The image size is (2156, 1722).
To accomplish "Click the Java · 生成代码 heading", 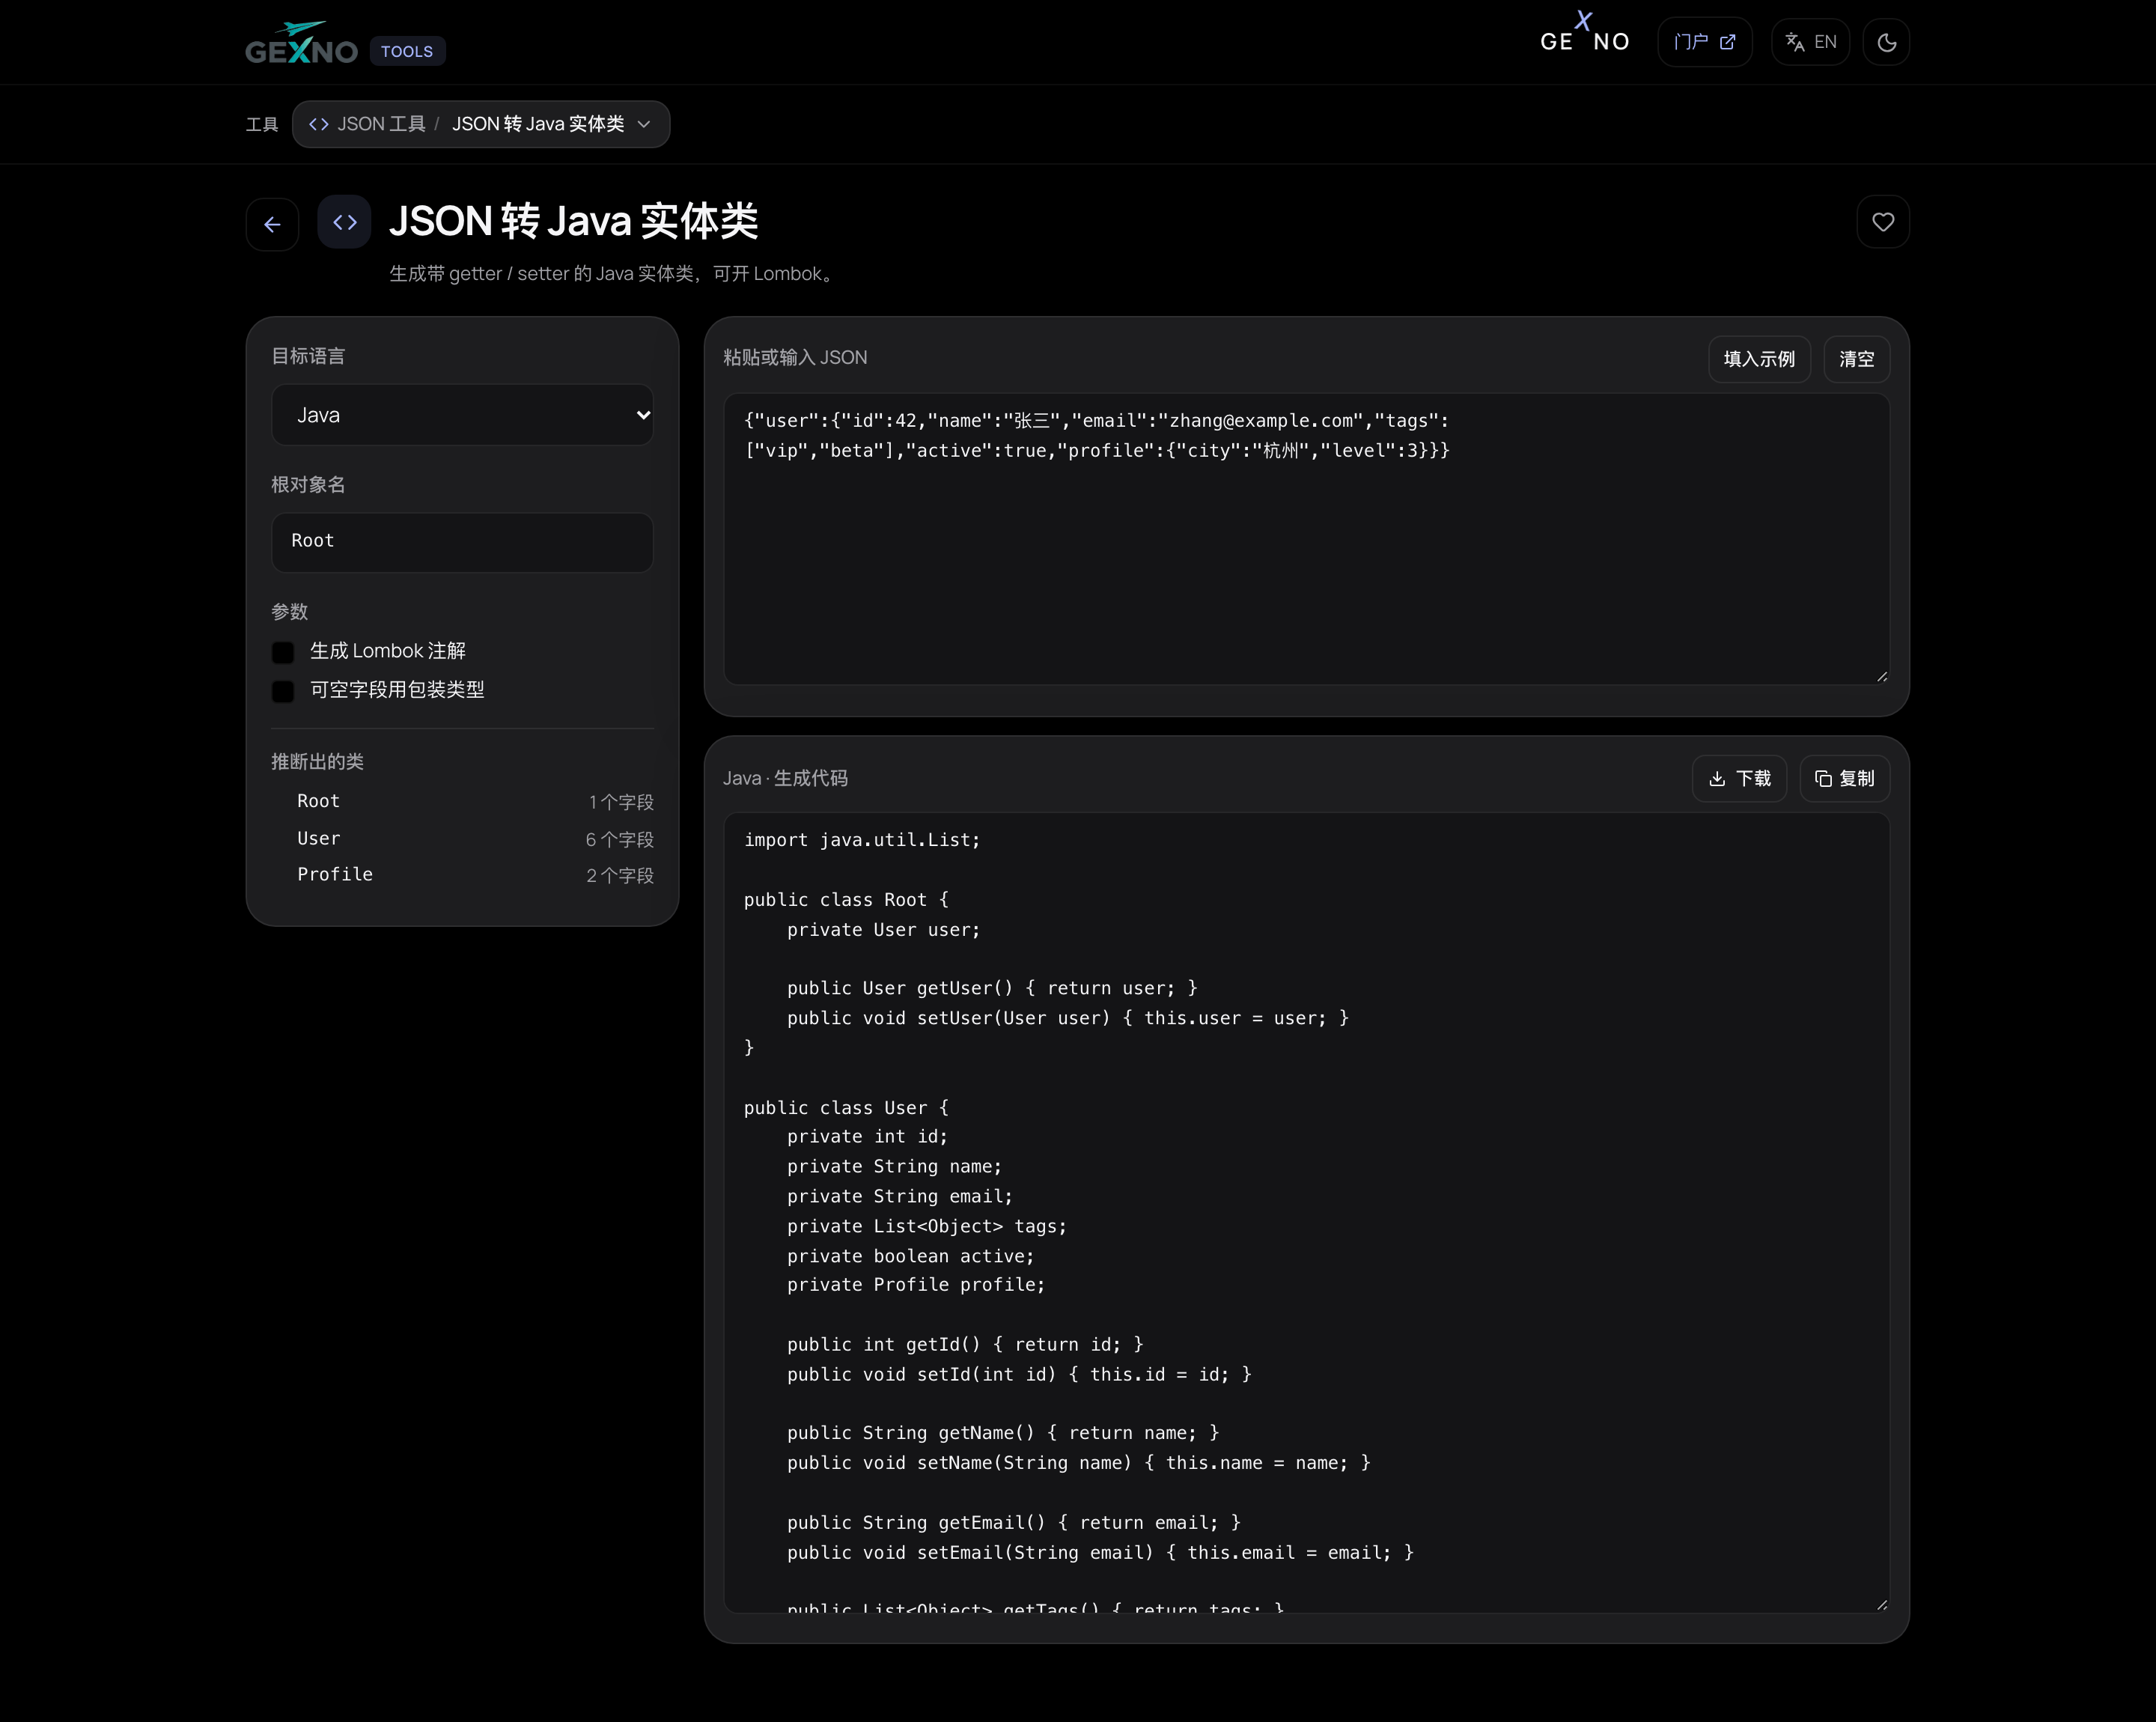I will (785, 778).
